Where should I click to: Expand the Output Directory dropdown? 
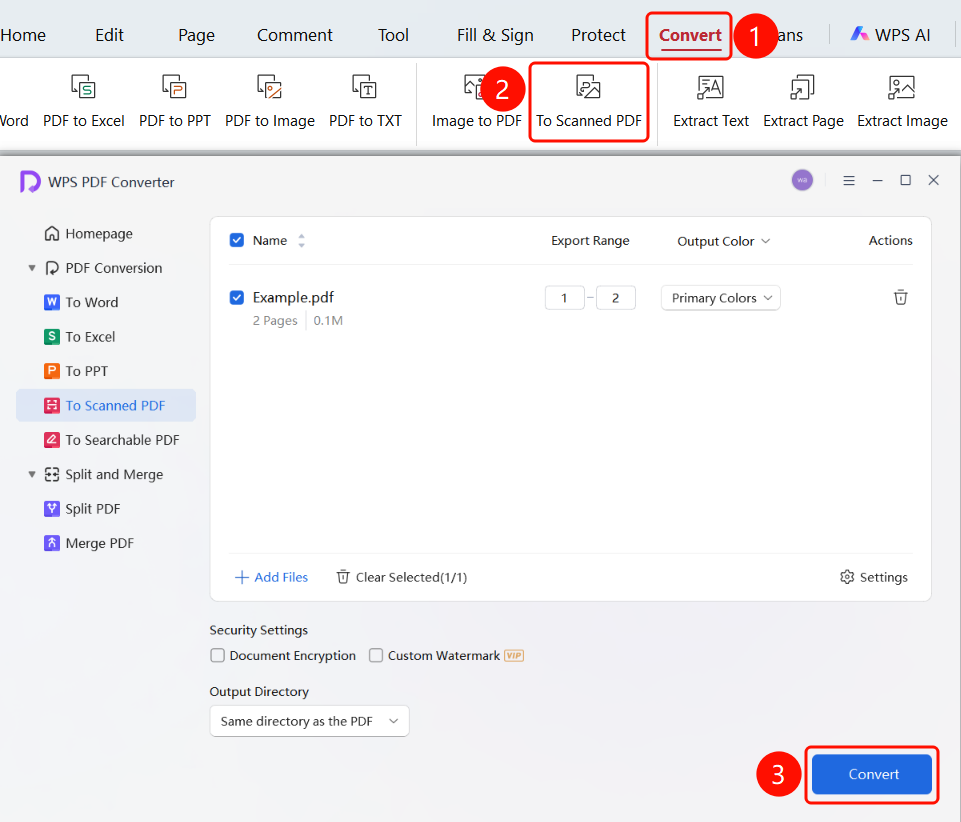310,721
